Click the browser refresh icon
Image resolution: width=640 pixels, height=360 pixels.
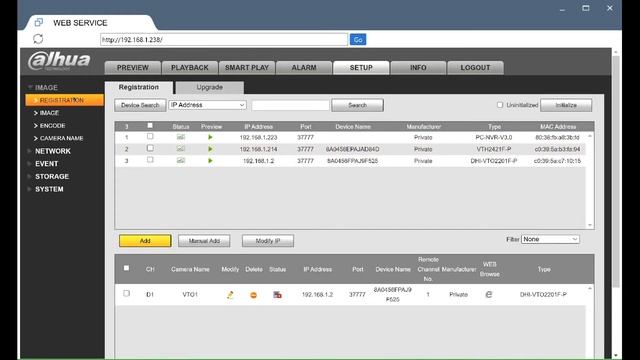point(38,39)
